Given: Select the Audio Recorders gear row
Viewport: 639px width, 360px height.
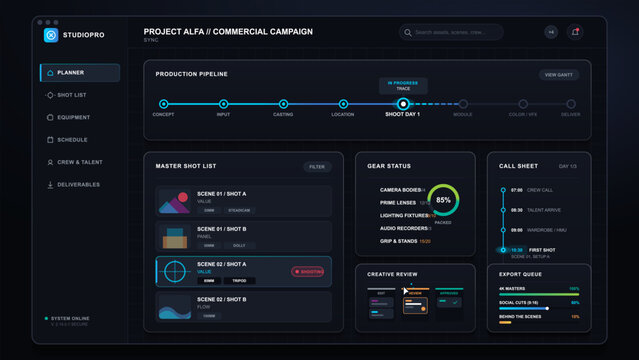Looking at the screenshot, I should (405, 228).
